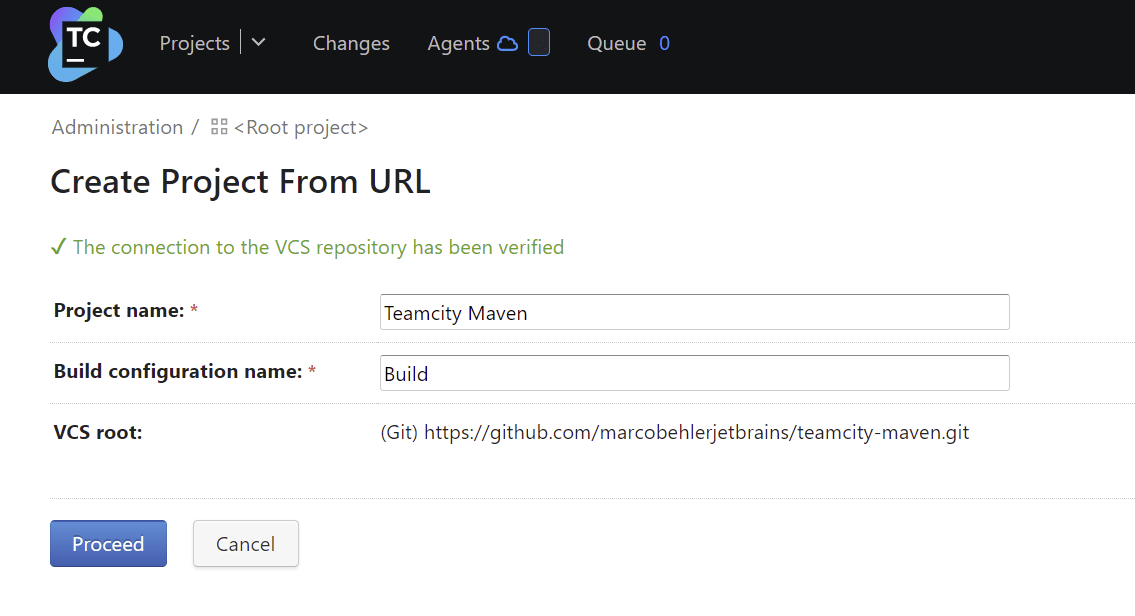Go to the Changes tab

[x=351, y=43]
